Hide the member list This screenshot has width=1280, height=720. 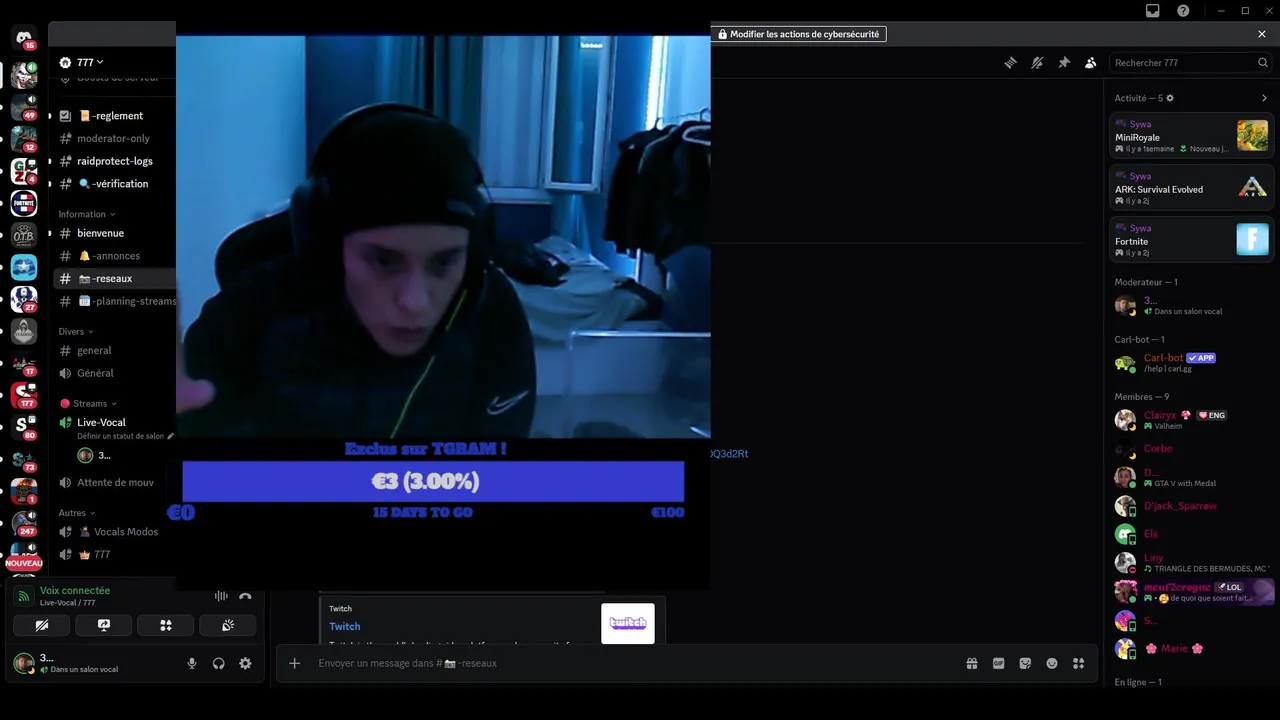coord(1091,62)
